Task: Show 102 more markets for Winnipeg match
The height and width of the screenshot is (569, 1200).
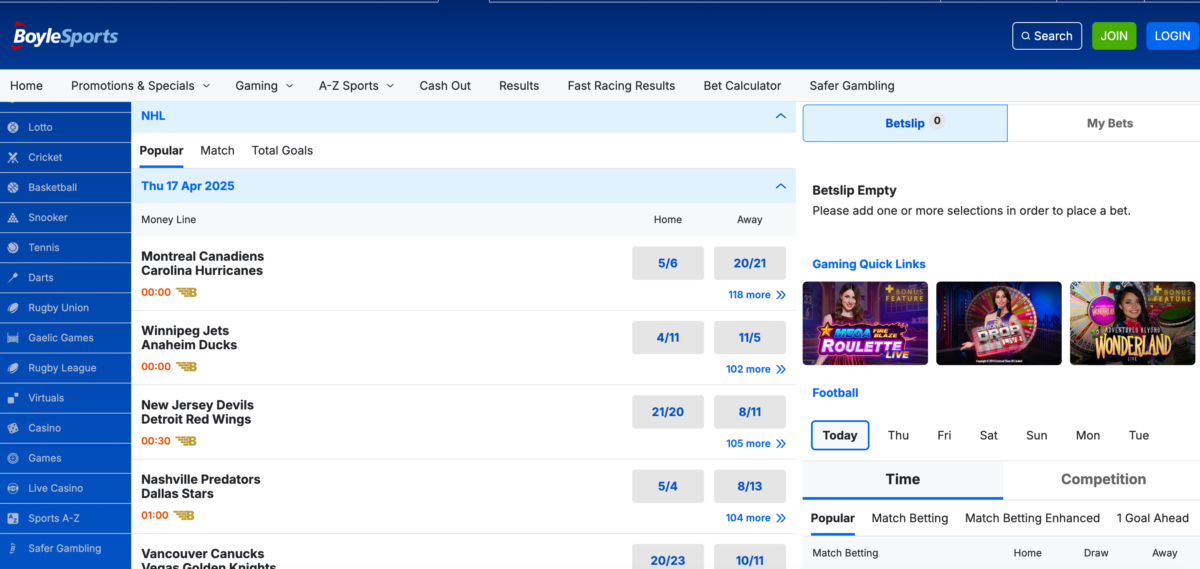Action: coord(756,369)
